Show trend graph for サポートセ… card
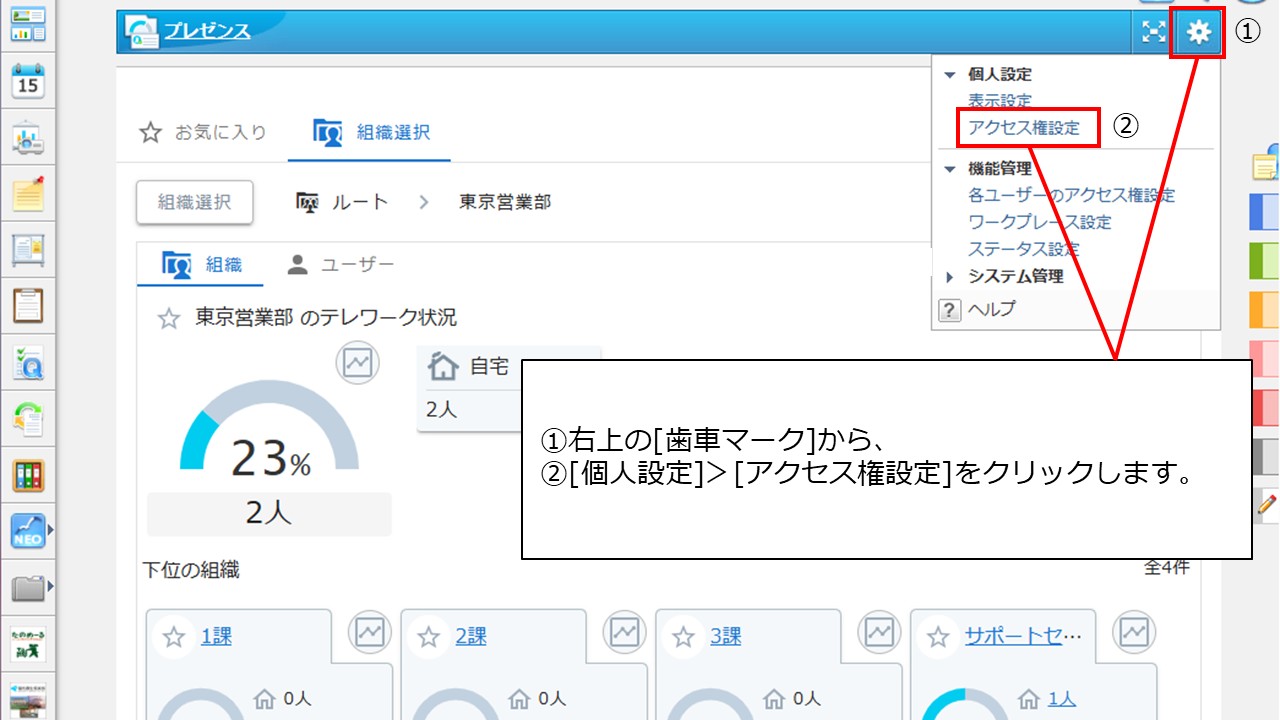This screenshot has width=1280, height=720. coord(1134,632)
